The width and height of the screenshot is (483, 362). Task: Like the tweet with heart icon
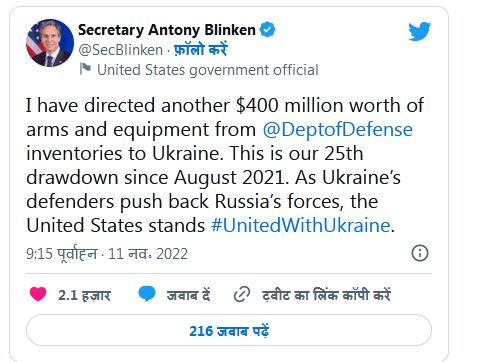pos(38,294)
